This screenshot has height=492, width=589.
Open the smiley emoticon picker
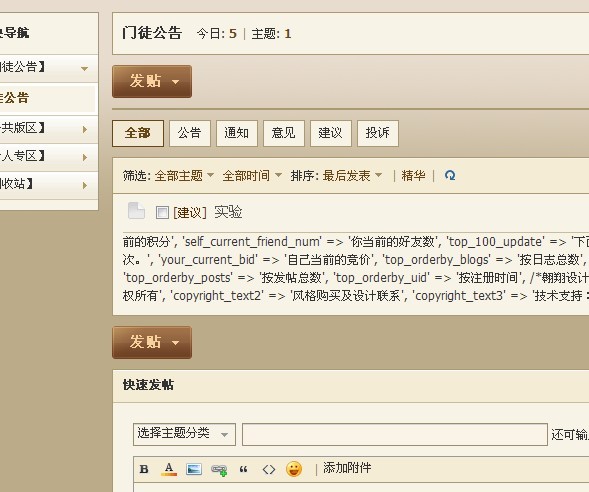click(294, 469)
